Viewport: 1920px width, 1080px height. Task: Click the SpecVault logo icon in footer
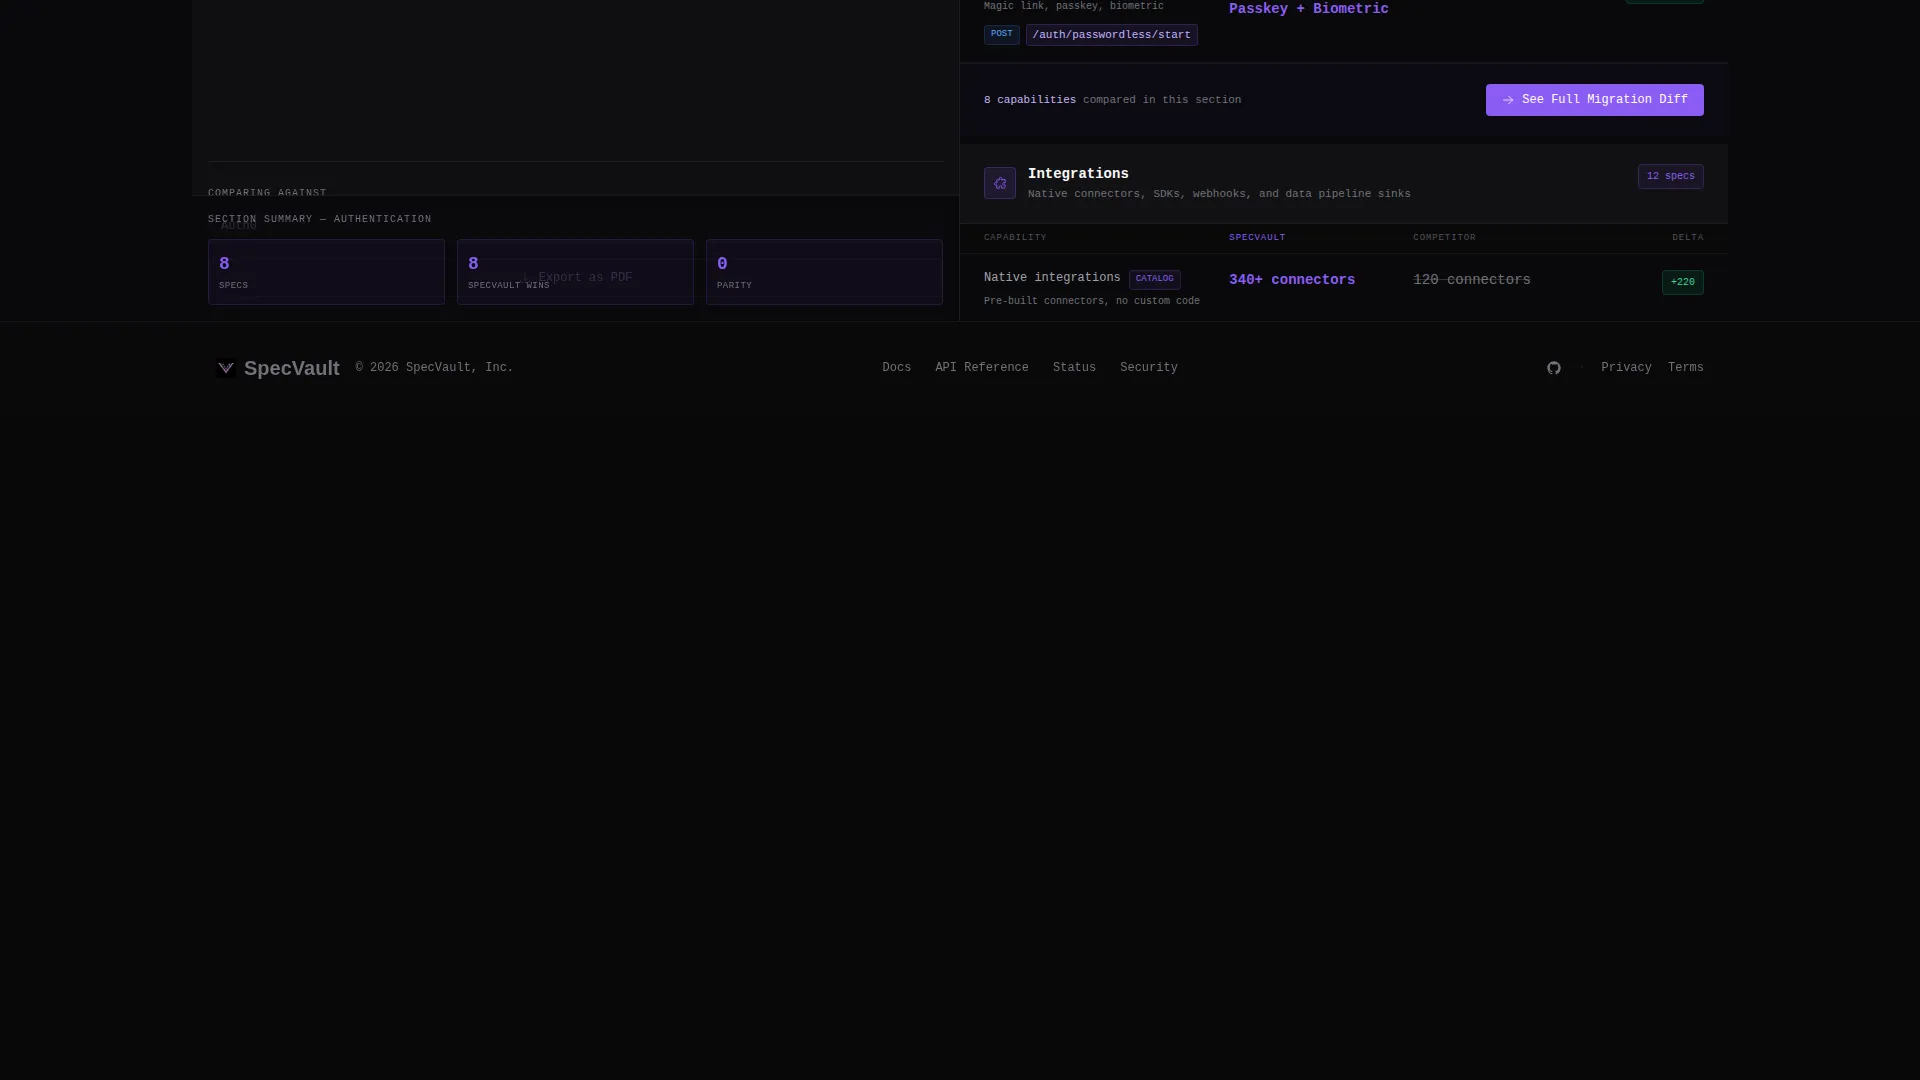tap(226, 368)
